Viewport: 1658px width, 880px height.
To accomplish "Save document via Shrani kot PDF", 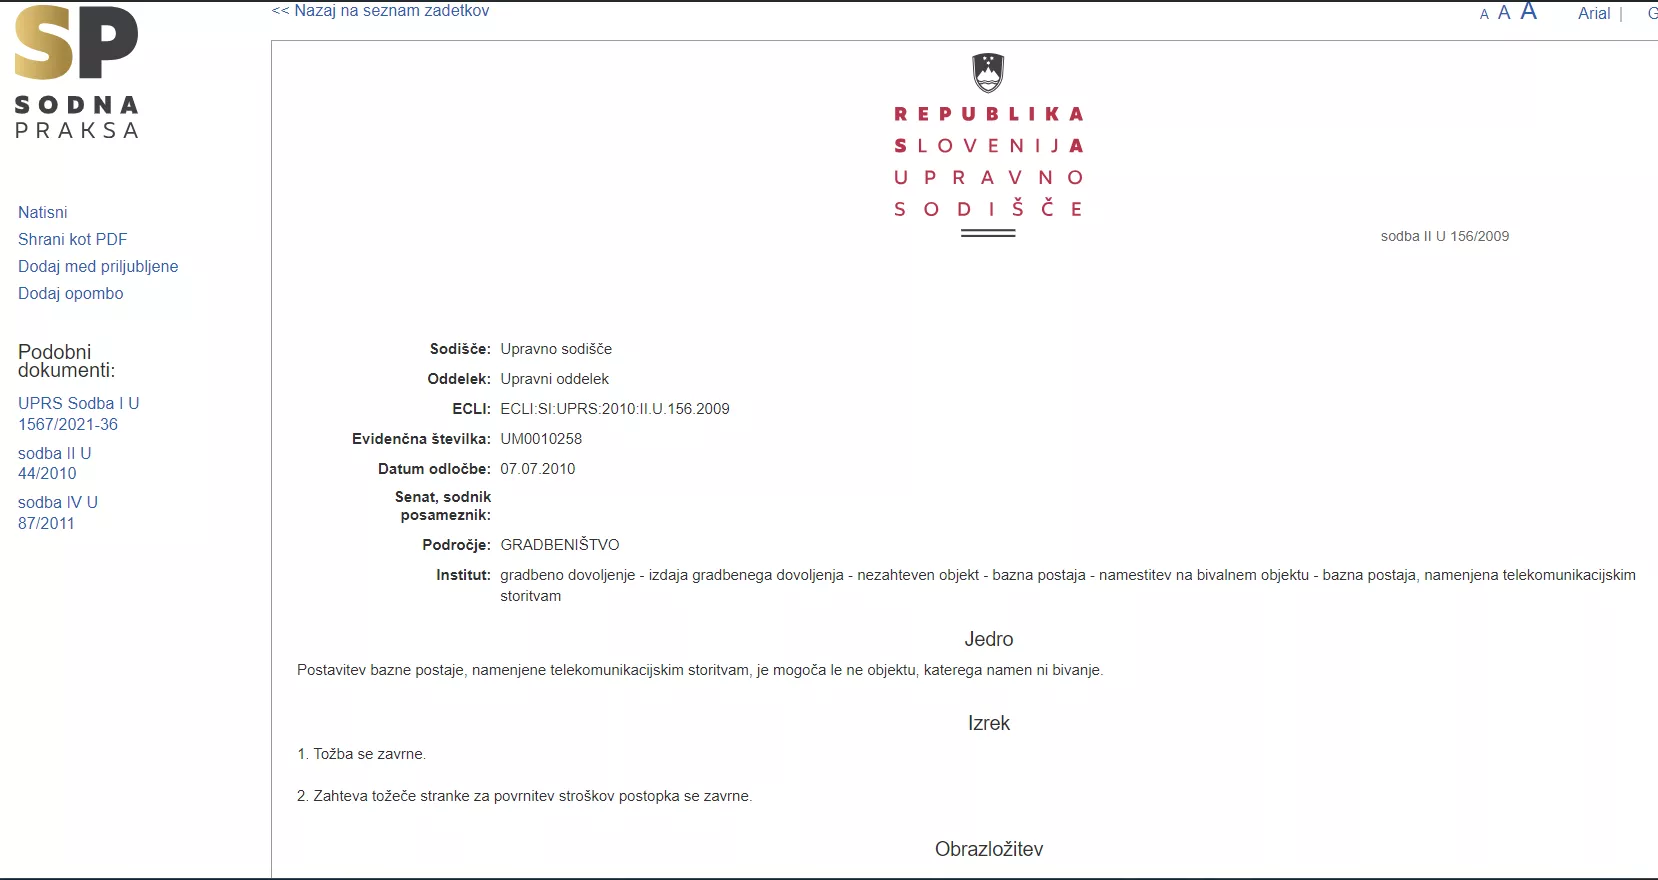I will (73, 239).
